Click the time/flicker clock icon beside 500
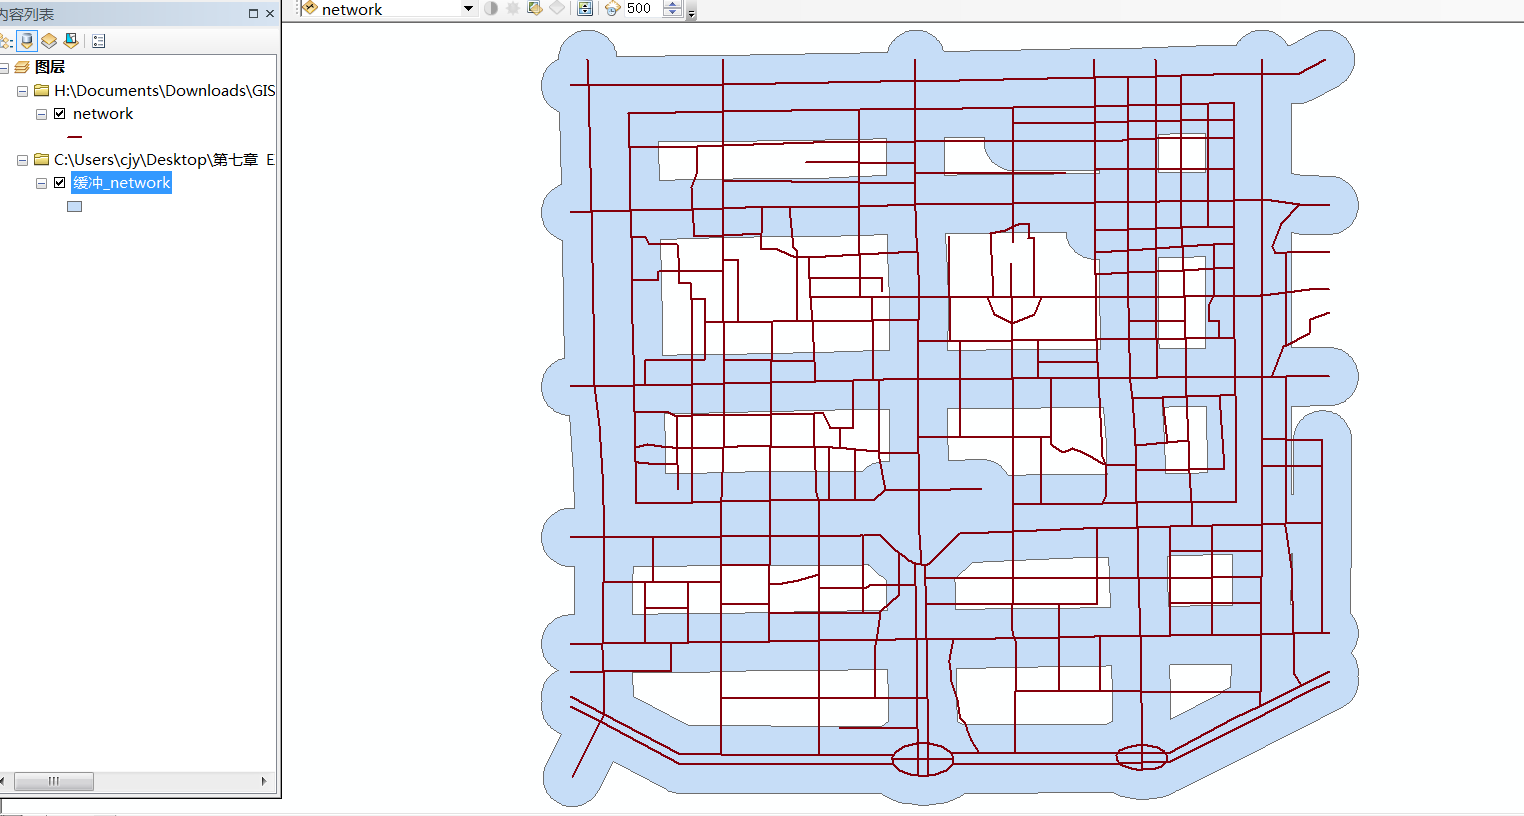 (x=613, y=9)
